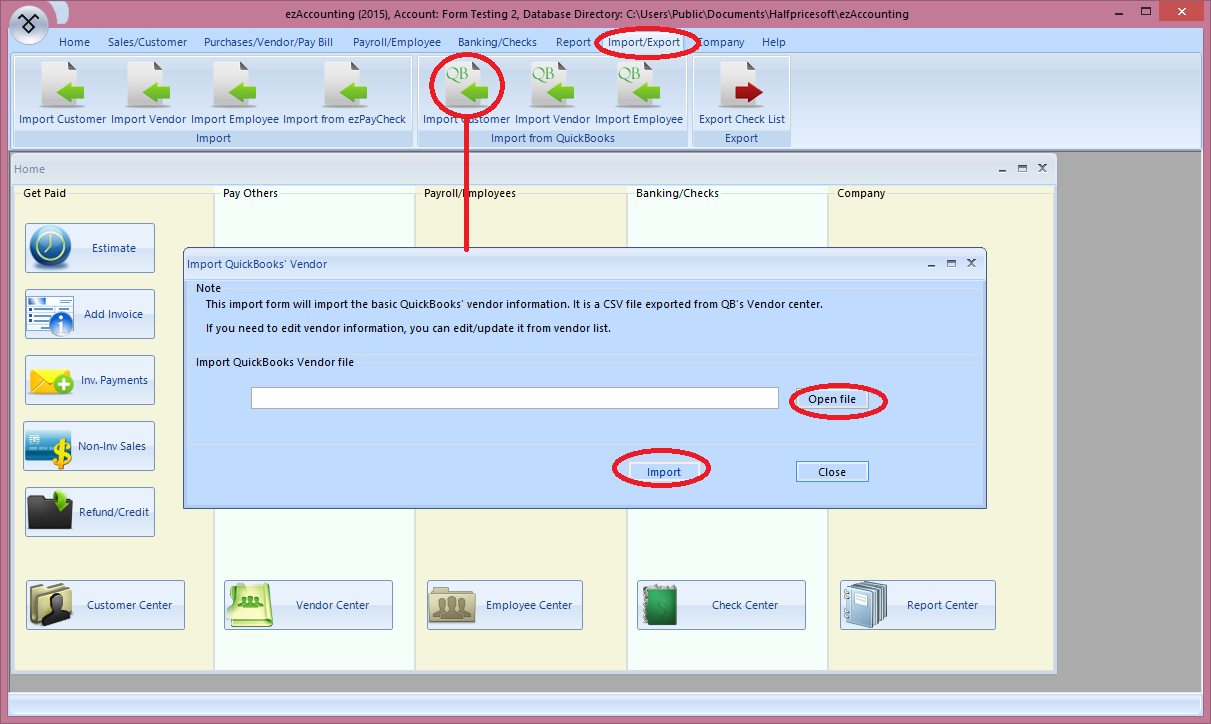Click the vendor file path input field
Image resolution: width=1211 pixels, height=724 pixels.
[514, 398]
